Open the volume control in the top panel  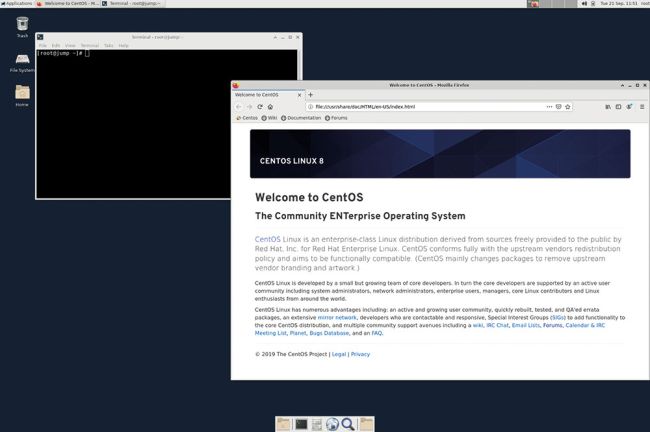click(584, 3)
